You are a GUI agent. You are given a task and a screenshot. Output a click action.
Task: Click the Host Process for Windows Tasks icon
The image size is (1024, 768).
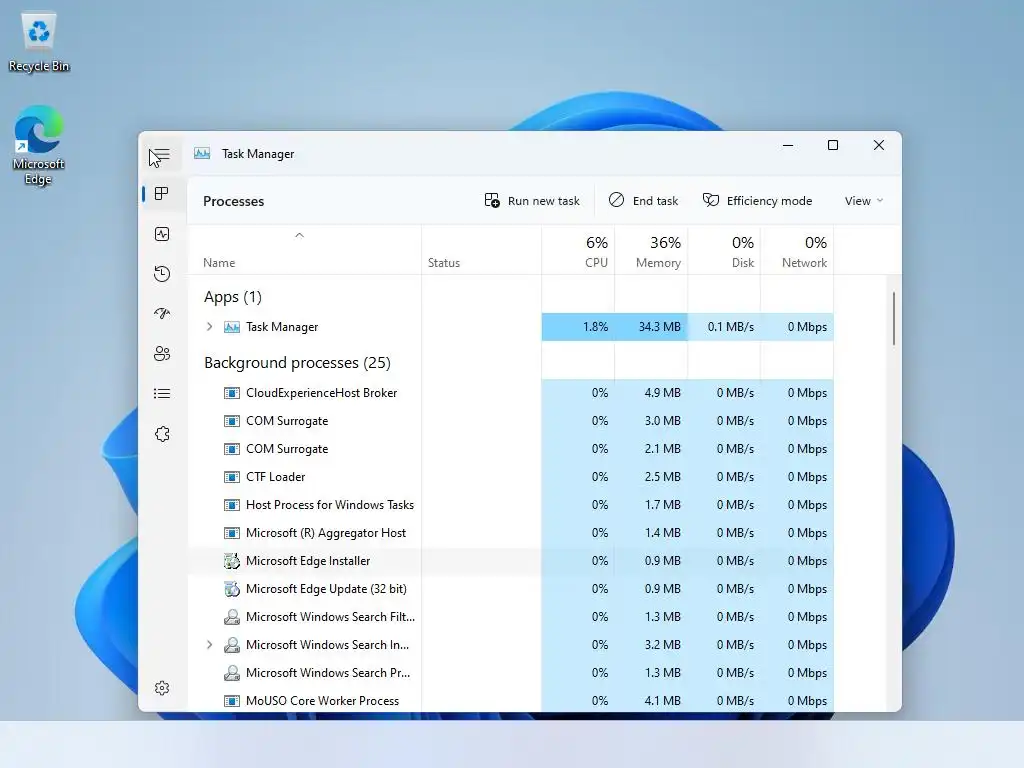tap(232, 505)
